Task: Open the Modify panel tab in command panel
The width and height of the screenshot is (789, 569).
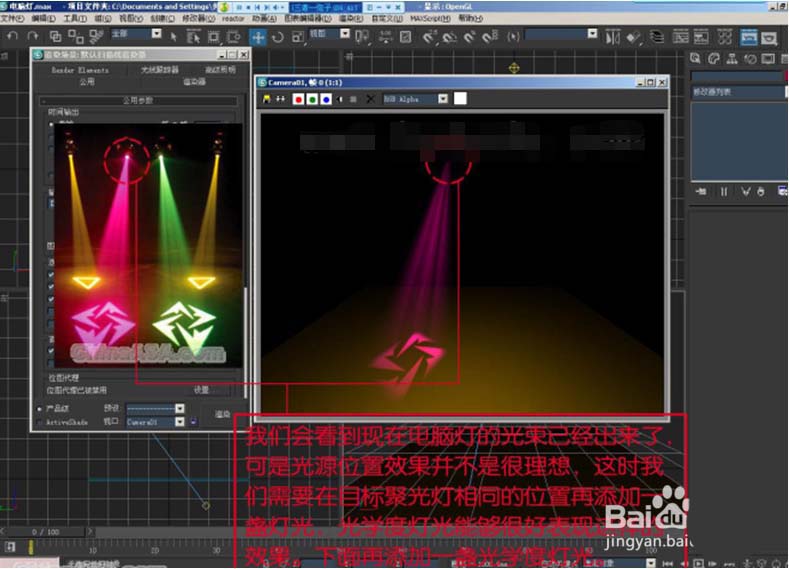Action: (x=714, y=59)
